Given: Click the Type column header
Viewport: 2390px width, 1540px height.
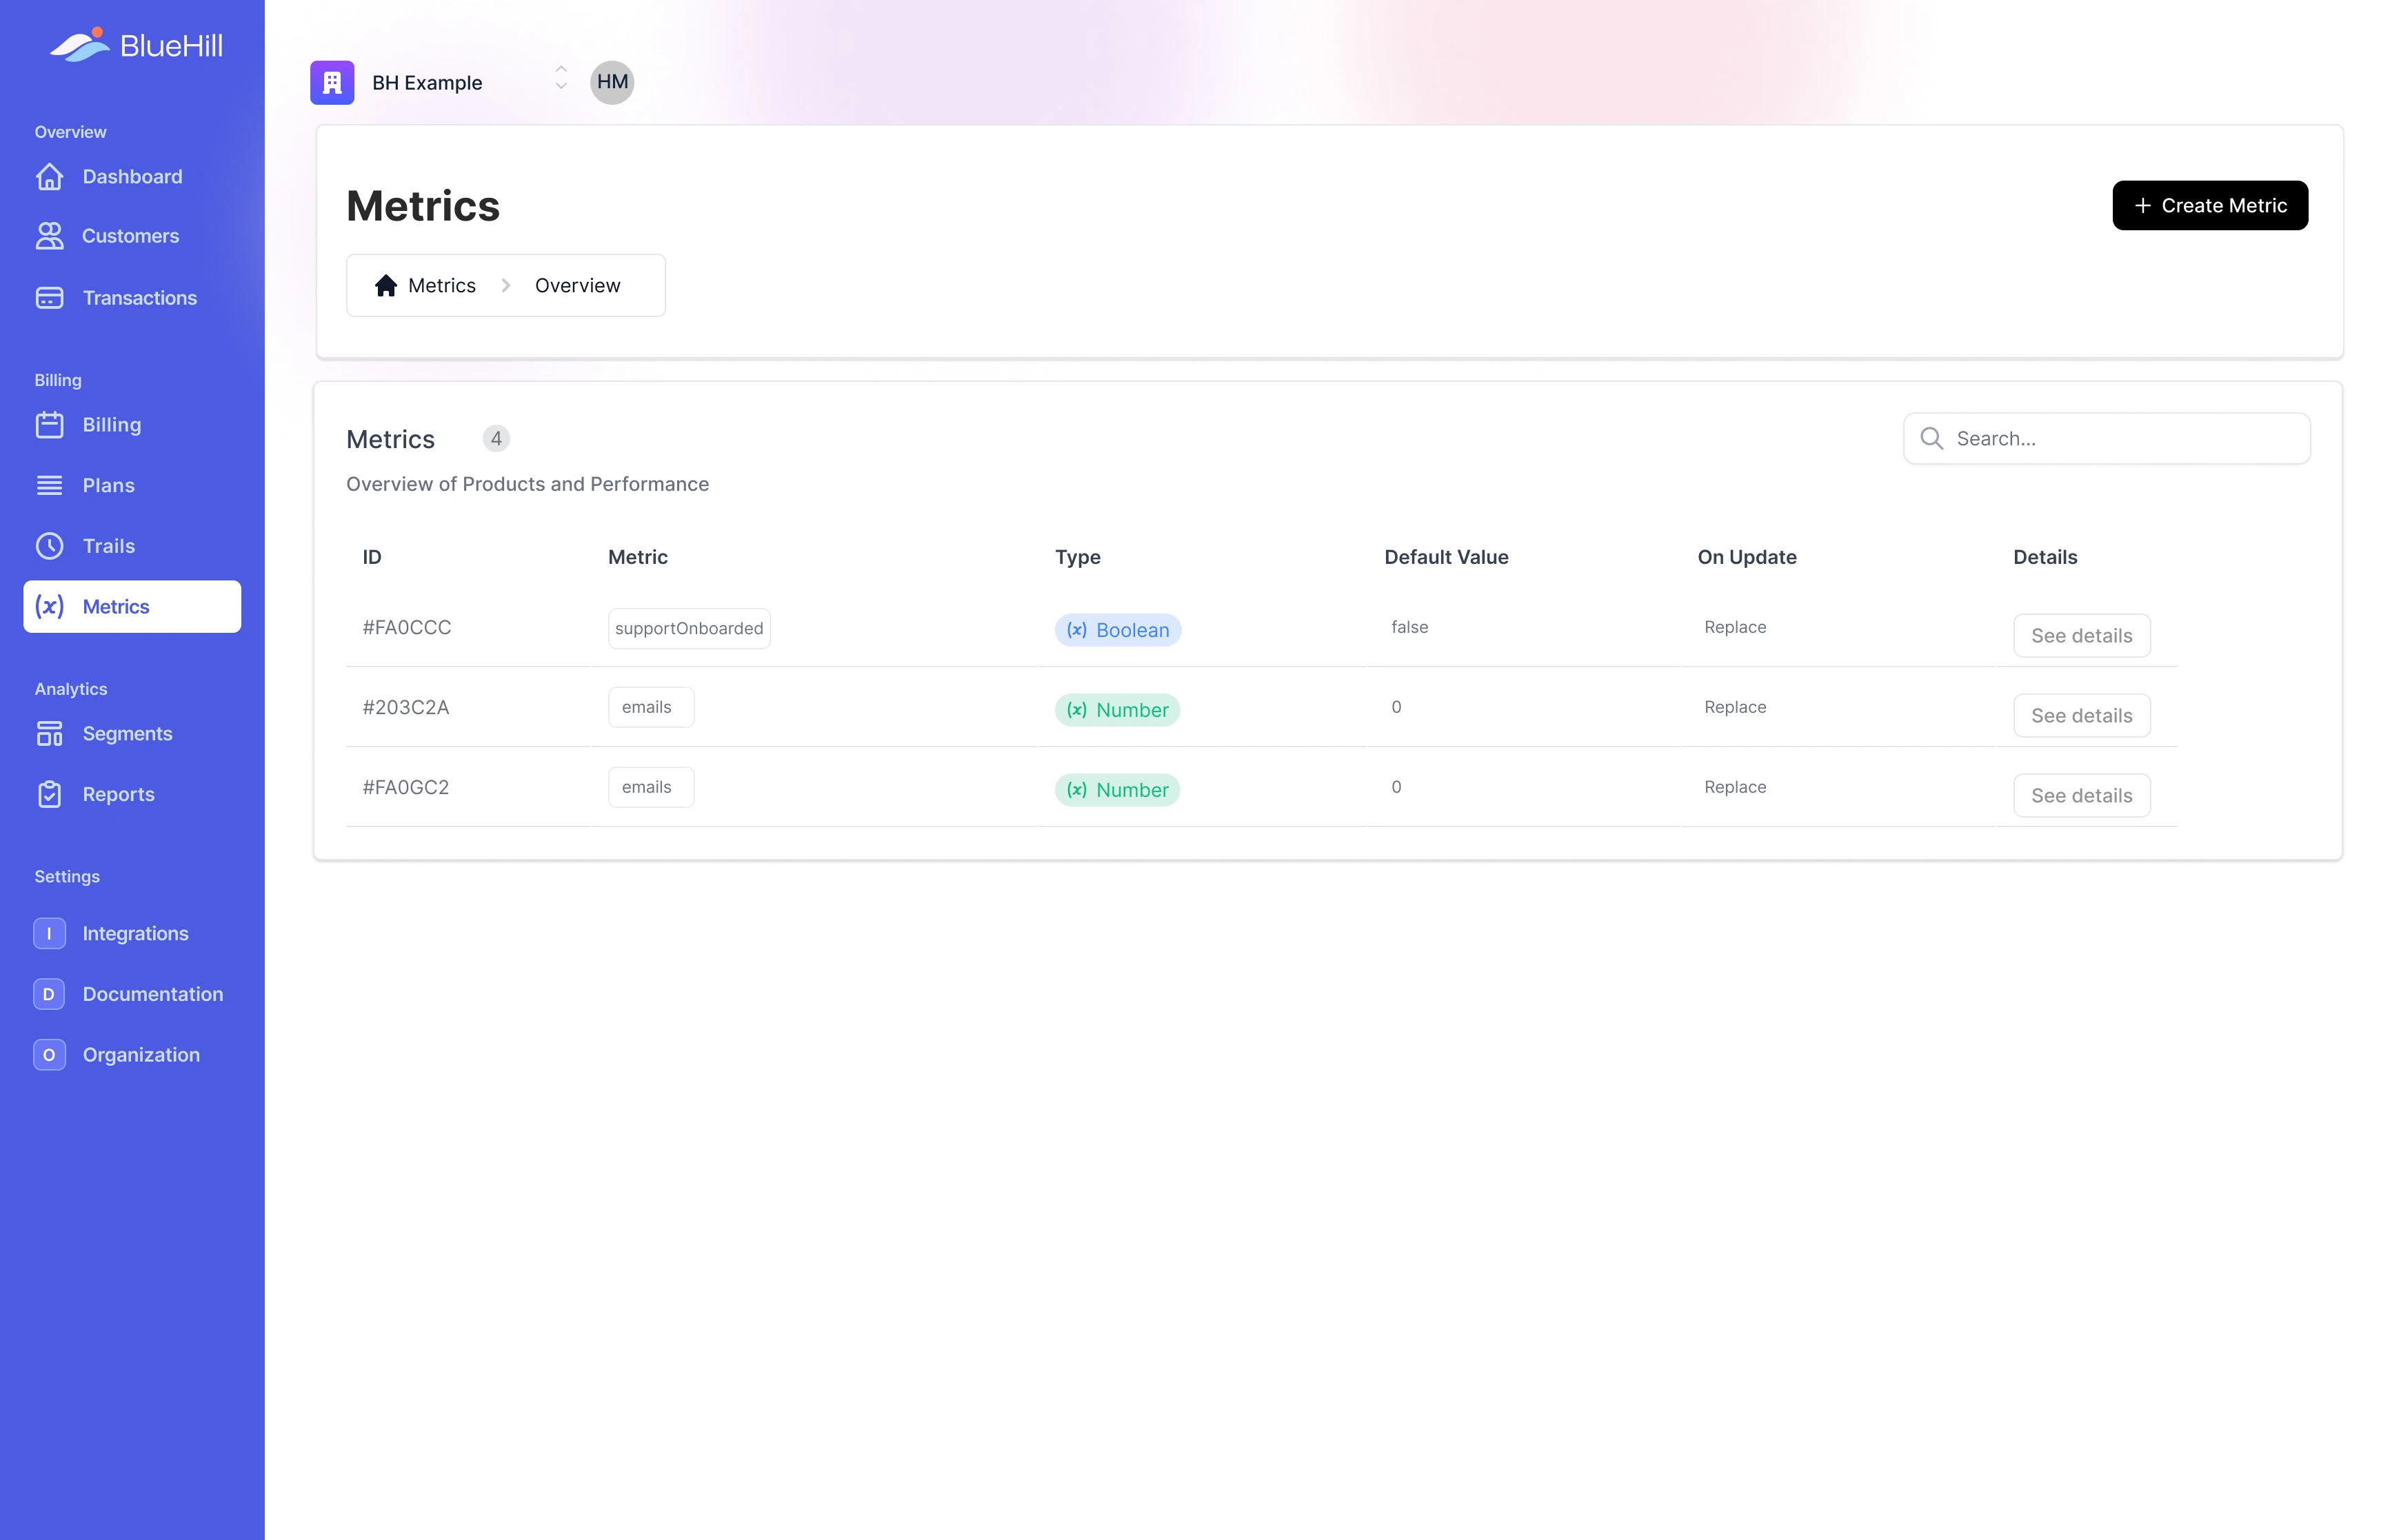Looking at the screenshot, I should [x=1077, y=557].
